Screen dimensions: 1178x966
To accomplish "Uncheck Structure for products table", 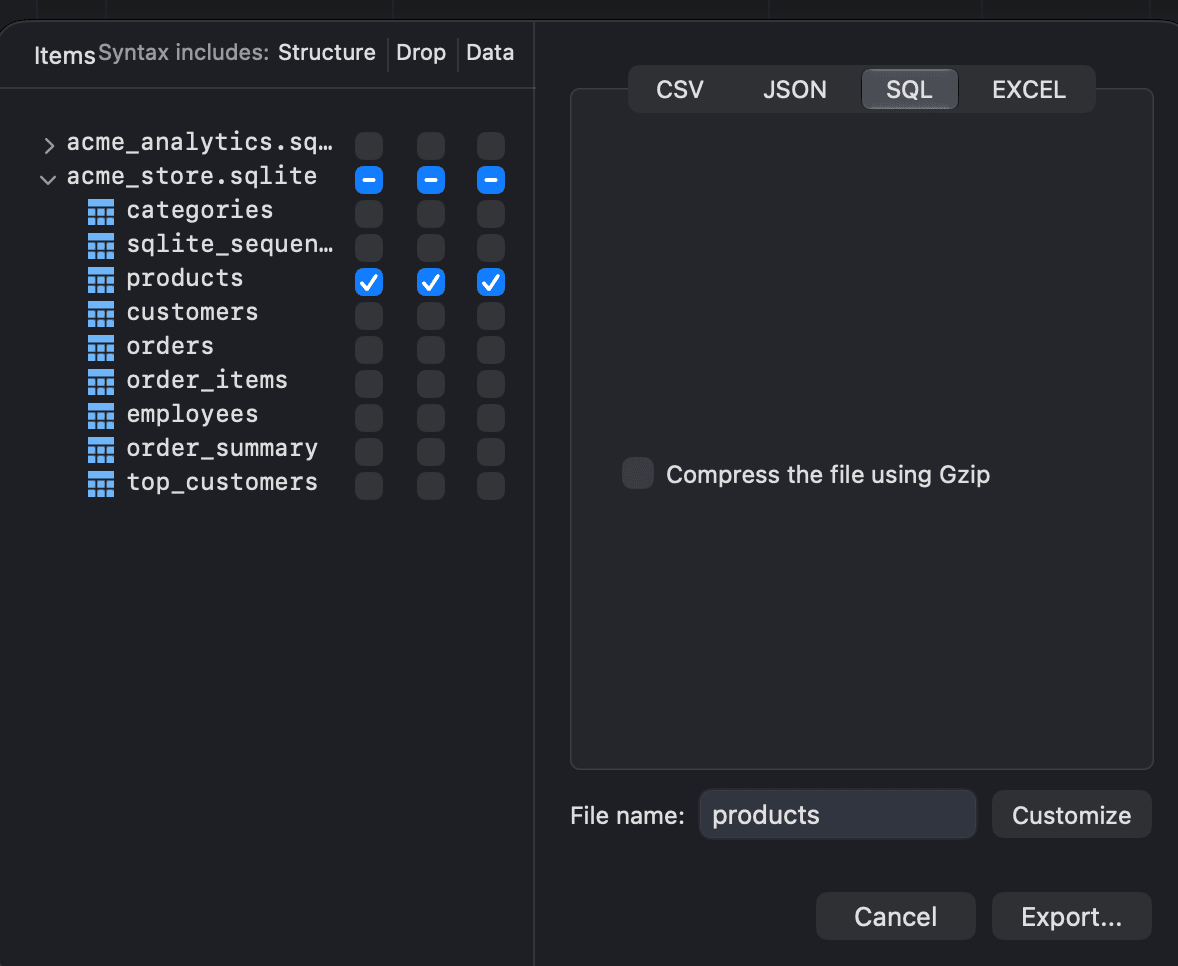I will (x=369, y=282).
